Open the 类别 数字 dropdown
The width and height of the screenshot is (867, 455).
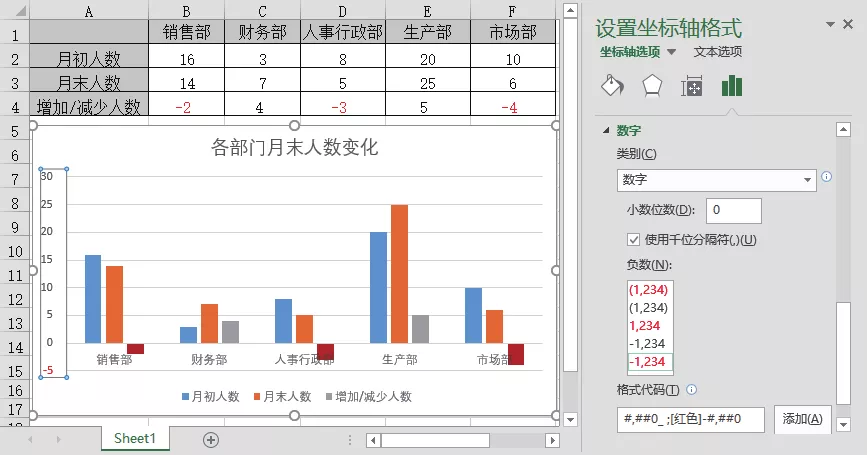pos(717,180)
